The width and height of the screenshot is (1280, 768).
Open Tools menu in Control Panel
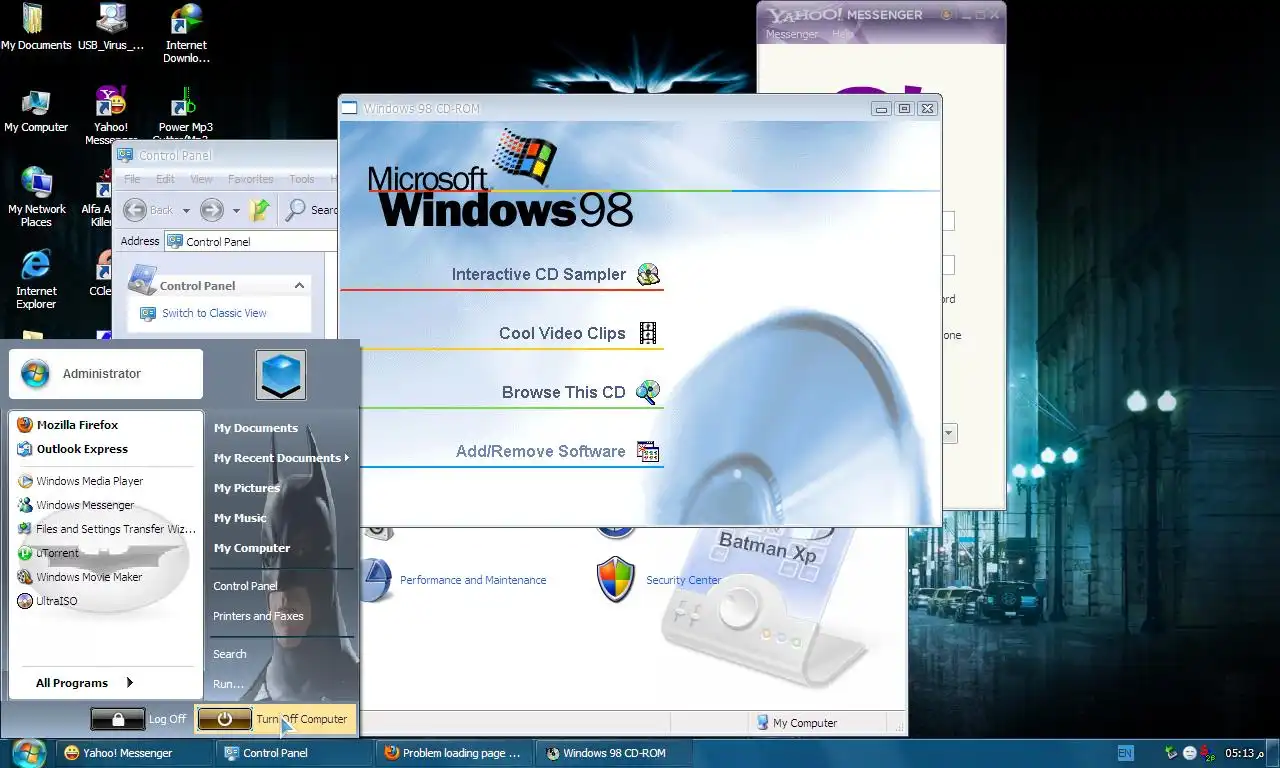pos(302,179)
